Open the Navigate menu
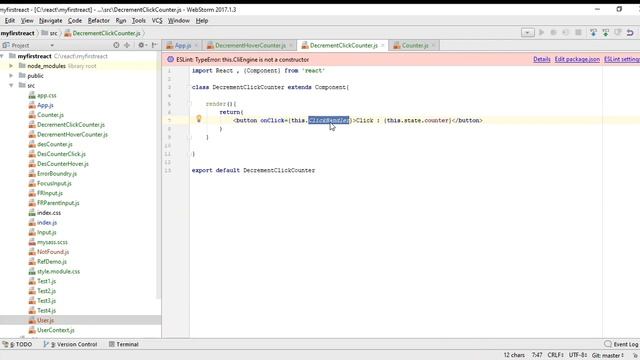This screenshot has width=640, height=360. [x=51, y=20]
